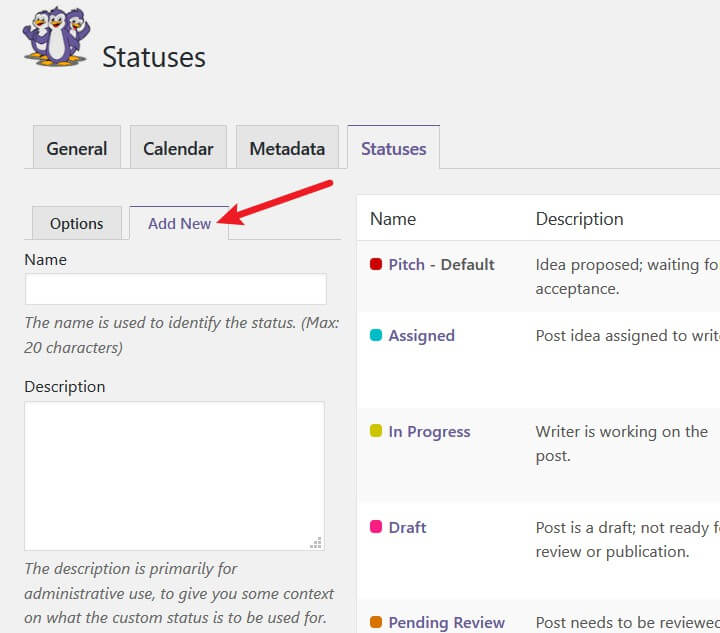The height and width of the screenshot is (633, 720).
Task: Open the Pending Review status link
Action: point(446,622)
